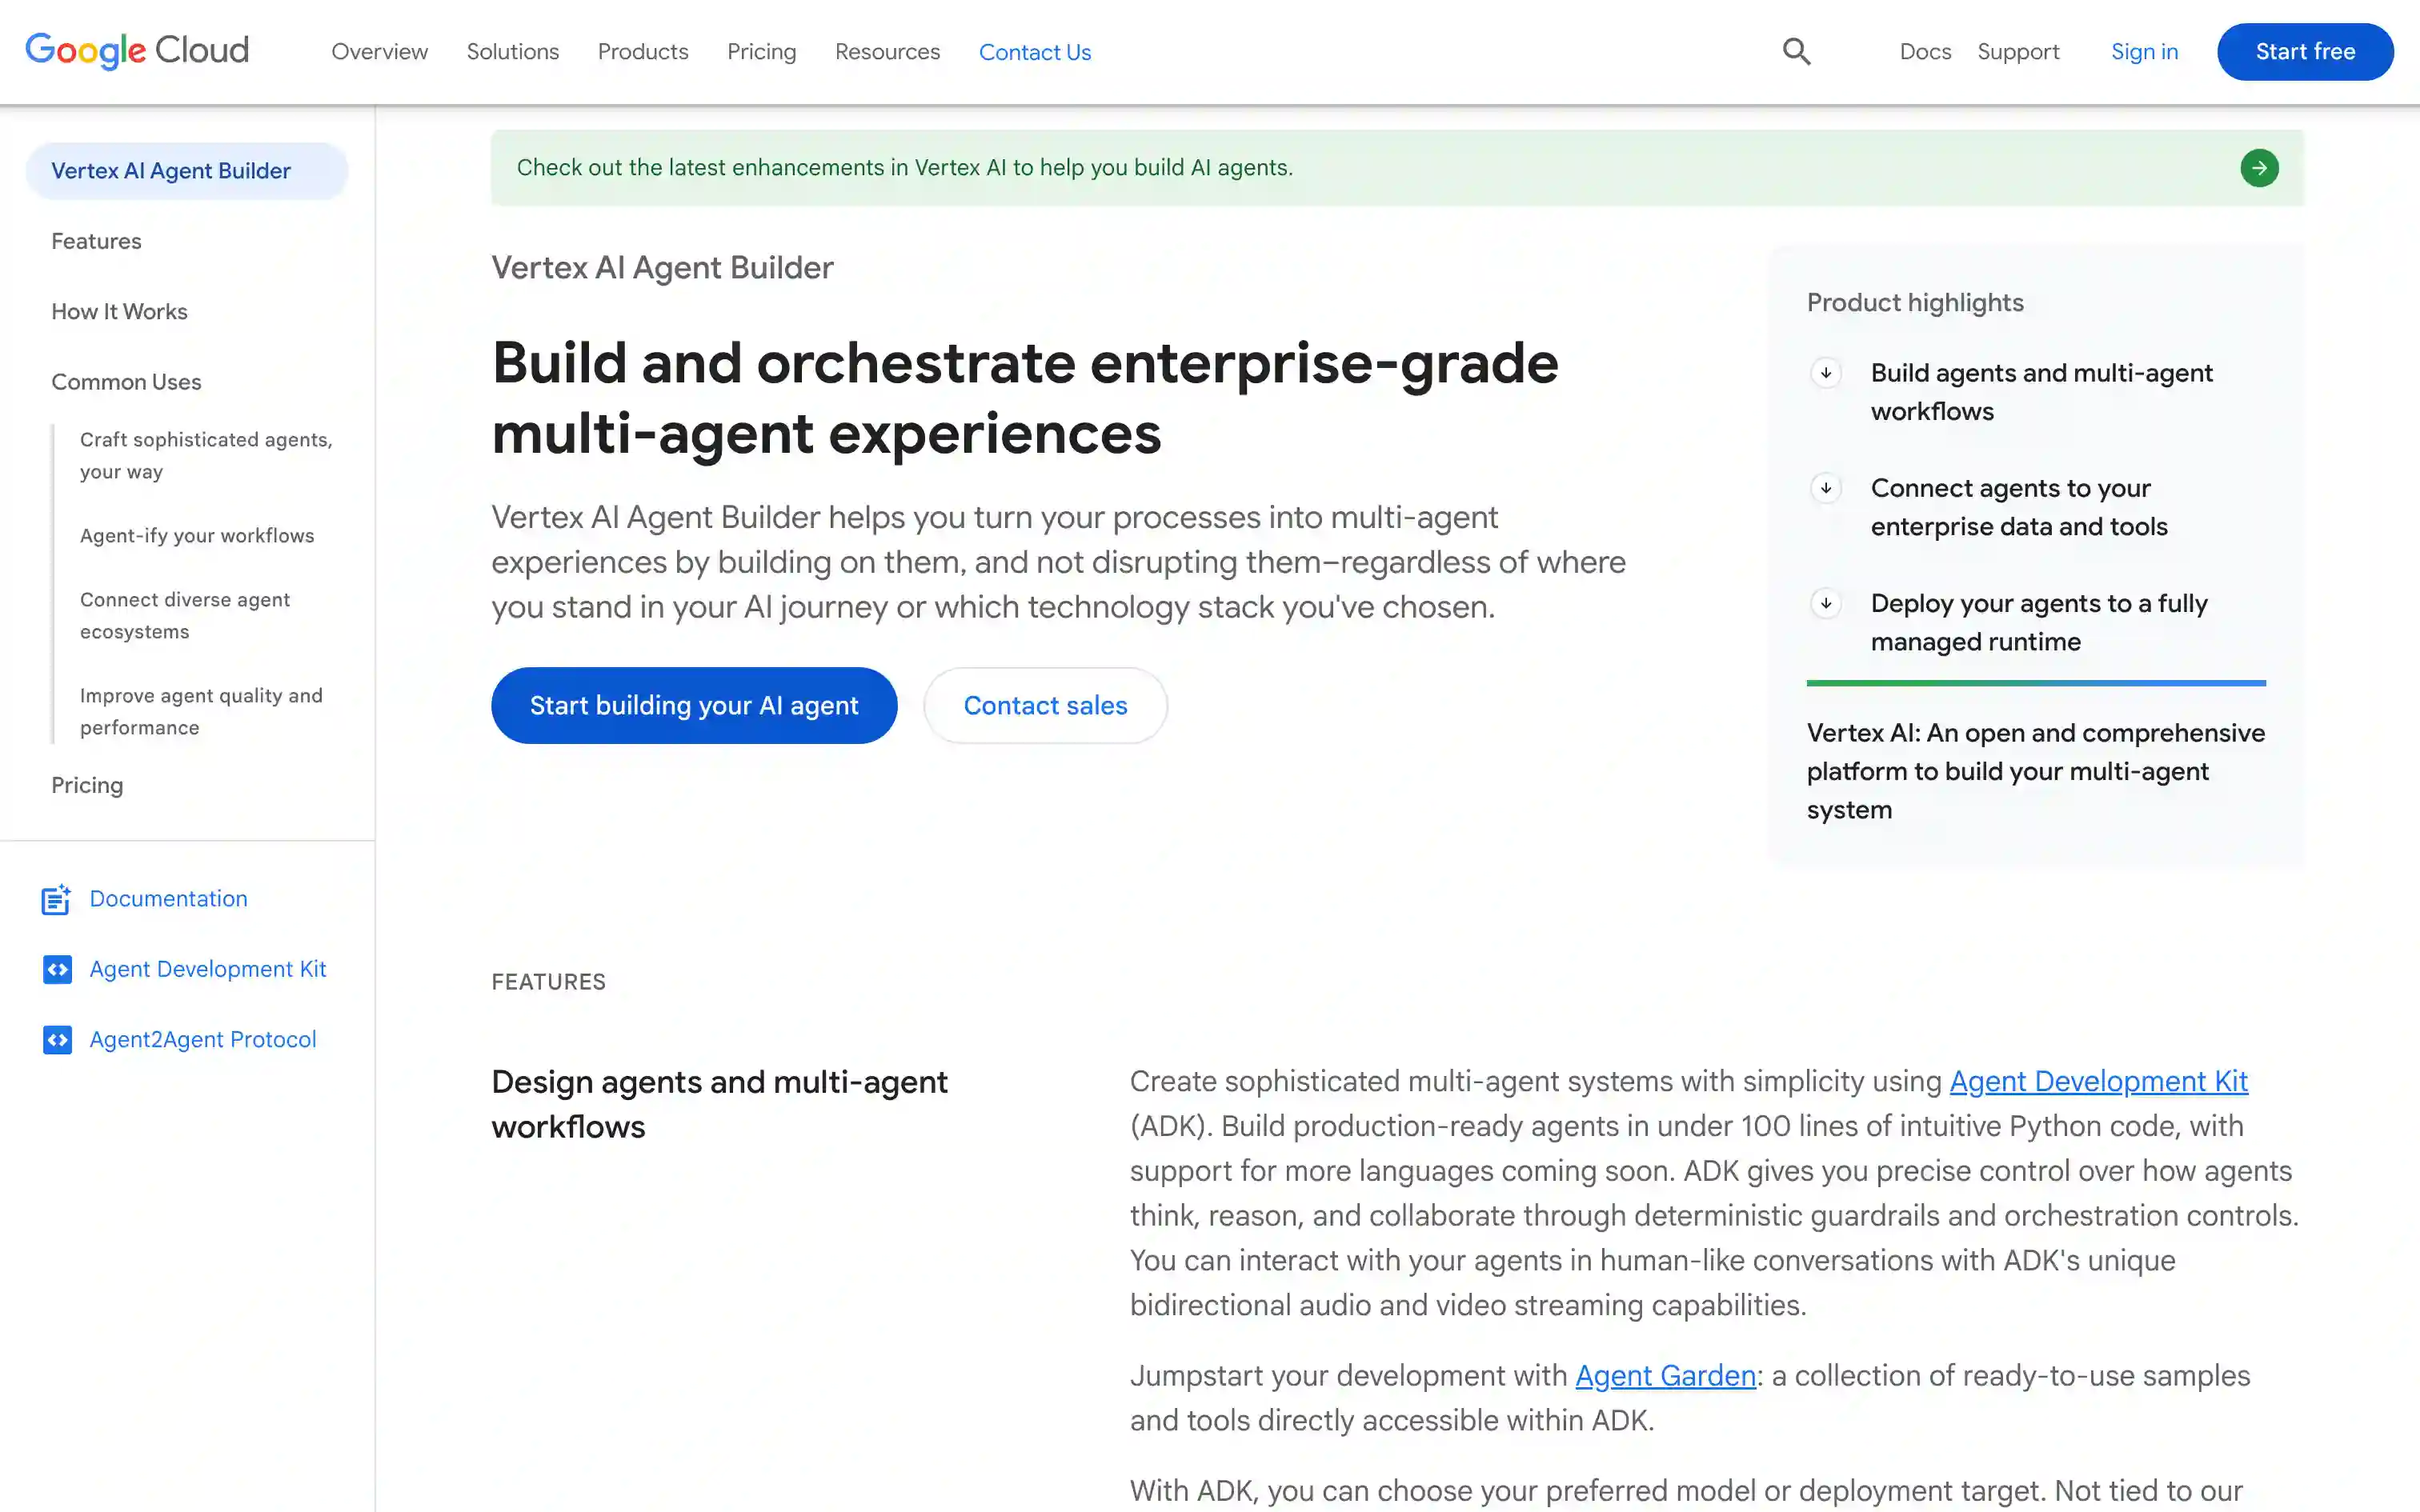Click the search magnifier icon
The image size is (2420, 1512).
pyautogui.click(x=1796, y=52)
